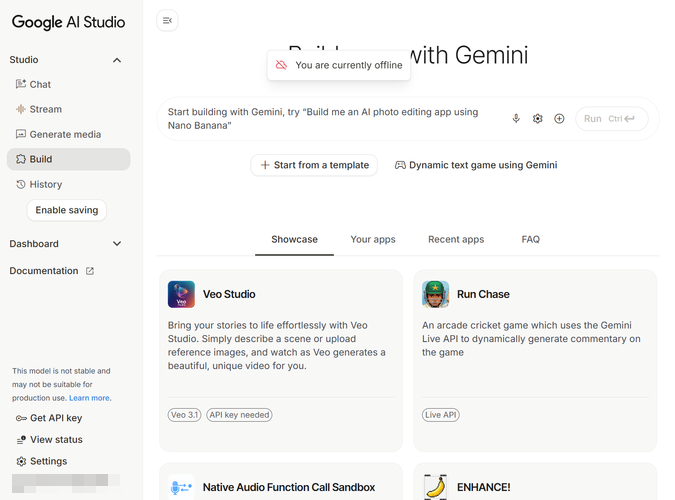Image resolution: width=675 pixels, height=500 pixels.
Task: Click Start from a template button
Action: tap(314, 165)
